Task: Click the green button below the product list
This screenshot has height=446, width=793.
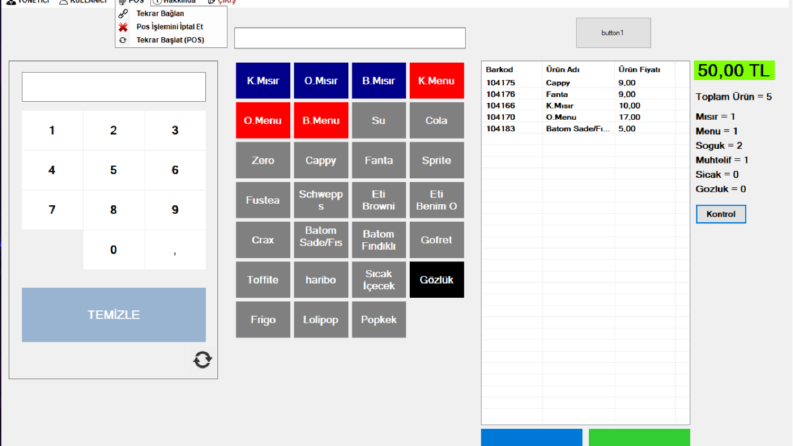Action: (639, 437)
